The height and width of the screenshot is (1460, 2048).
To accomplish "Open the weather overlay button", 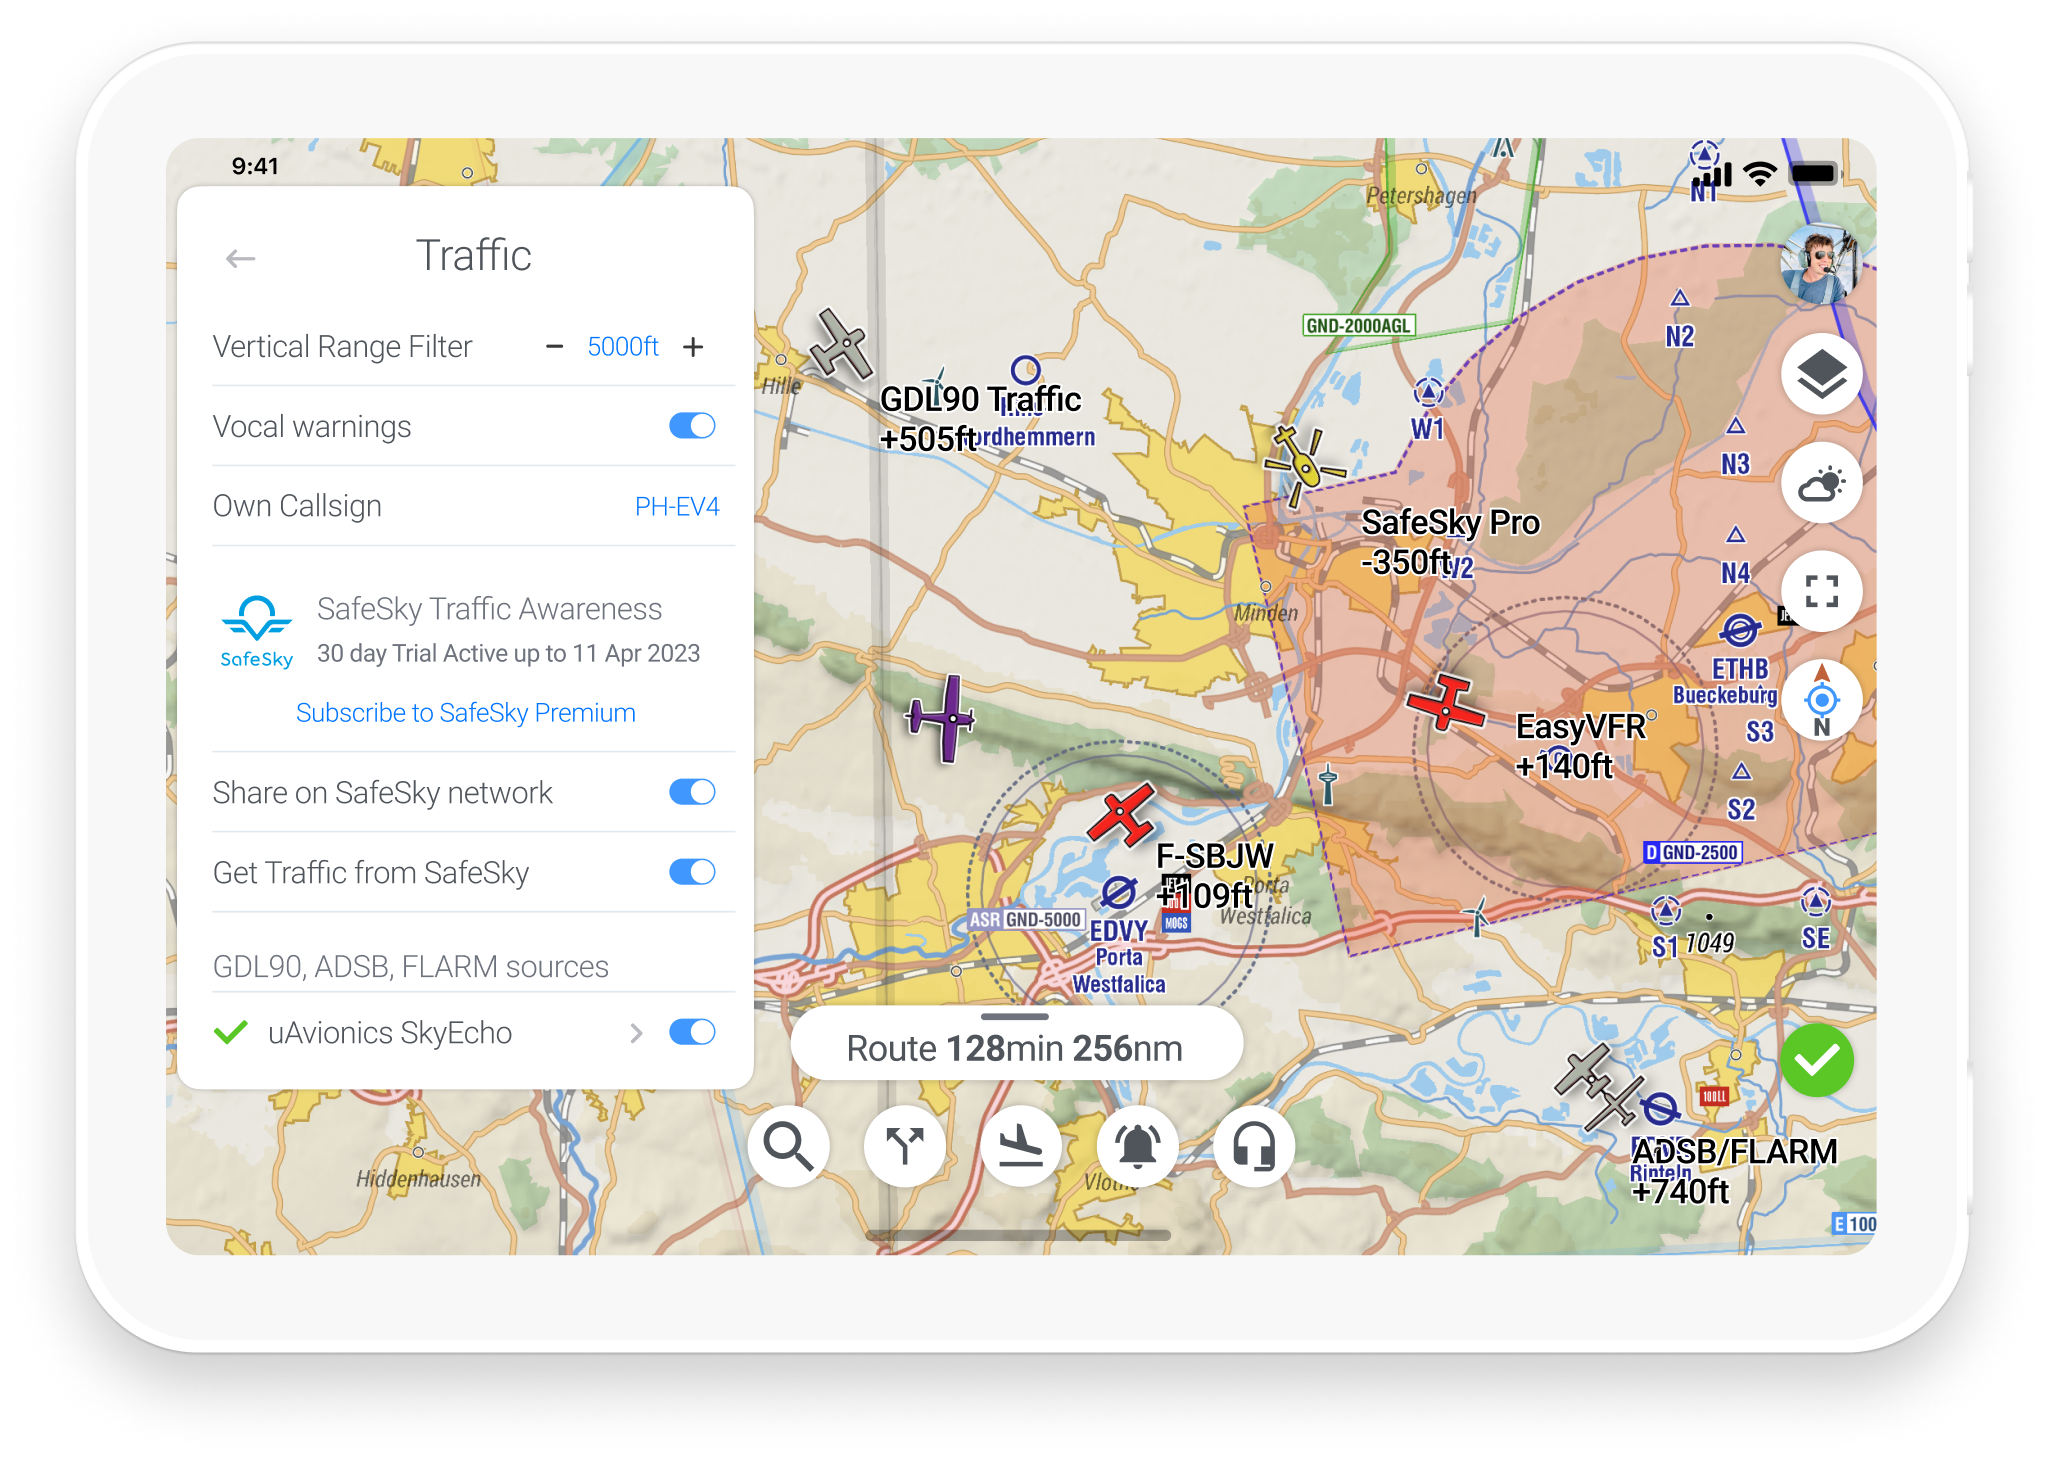I will tap(1821, 483).
